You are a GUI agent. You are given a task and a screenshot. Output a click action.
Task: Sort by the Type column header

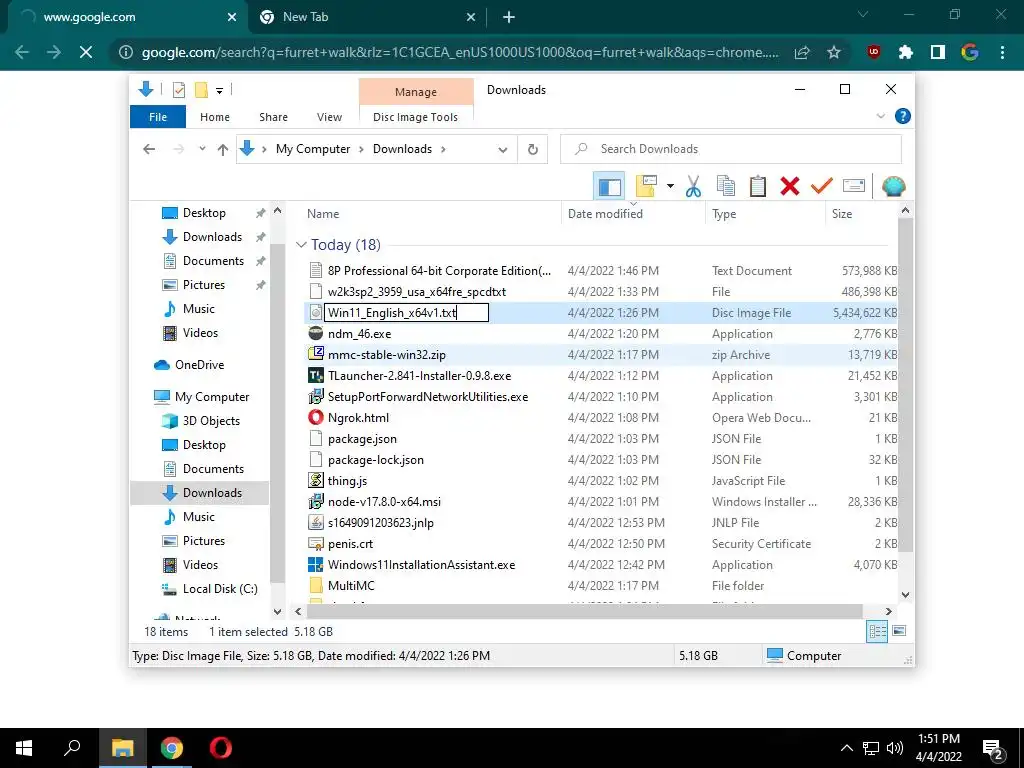724,214
